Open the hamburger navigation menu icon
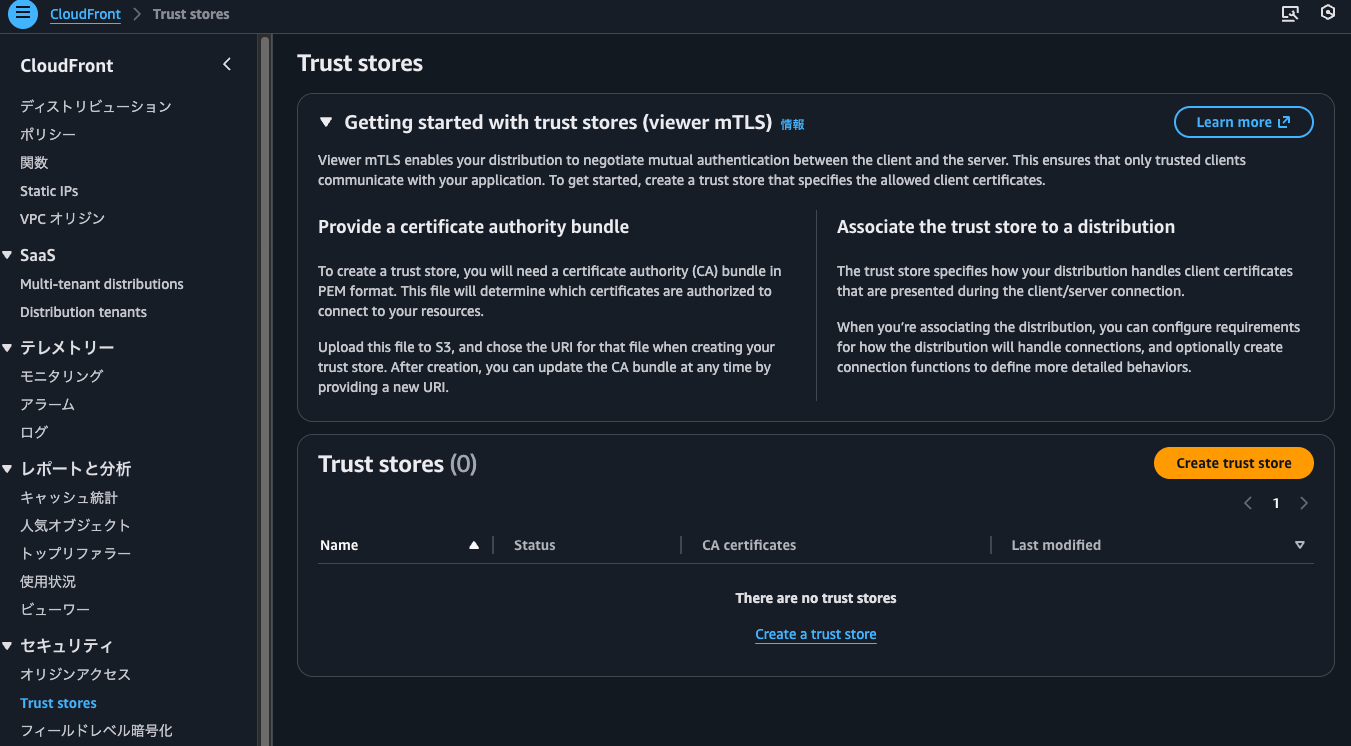Viewport: 1351px width, 746px height. (22, 14)
